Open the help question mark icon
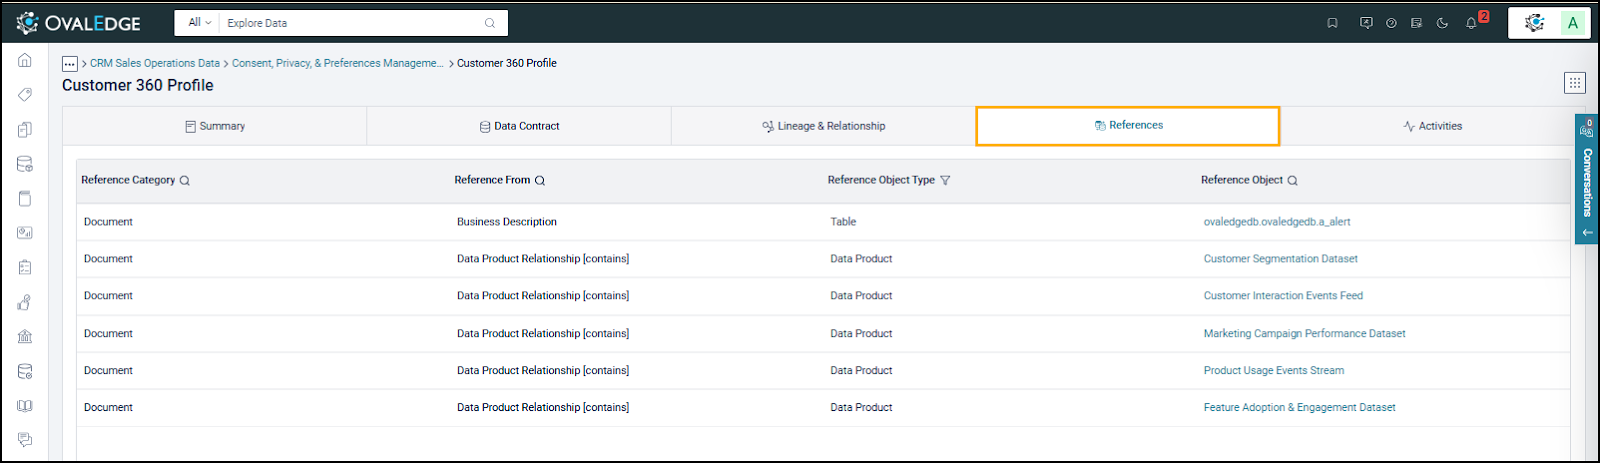The image size is (1600, 463). [1391, 23]
